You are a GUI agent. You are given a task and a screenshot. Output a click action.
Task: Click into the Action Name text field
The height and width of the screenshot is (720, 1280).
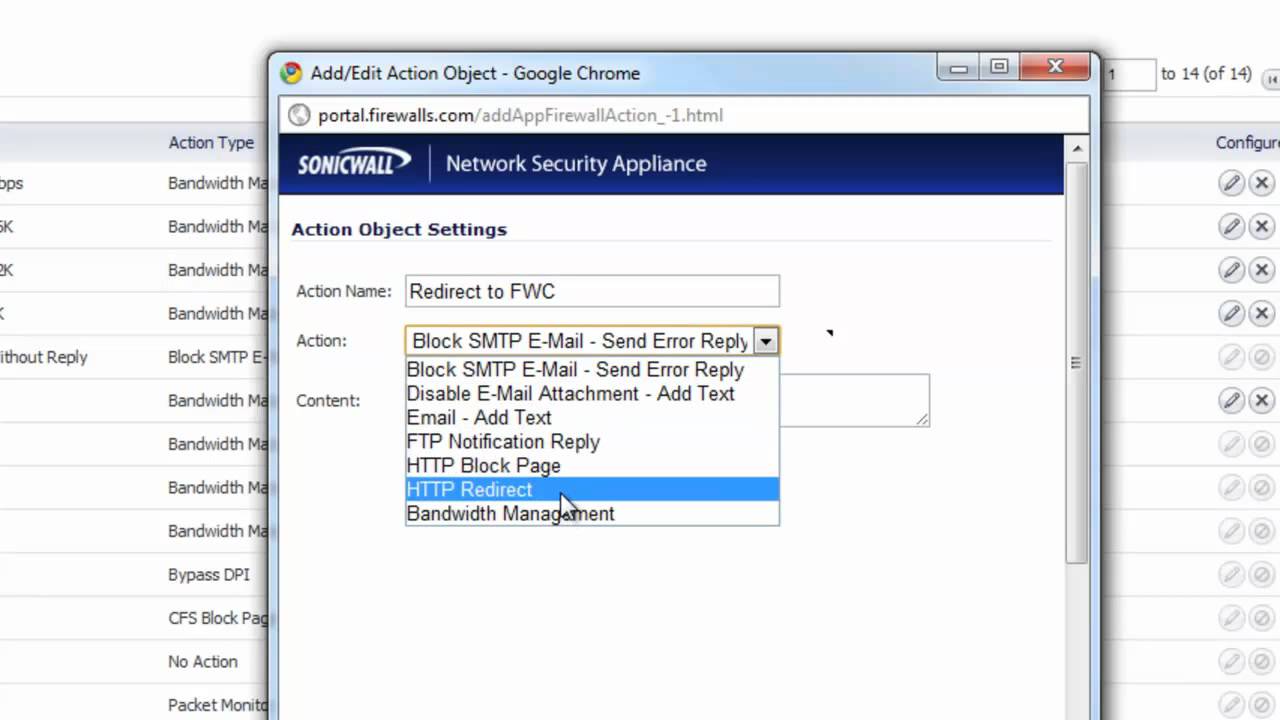click(592, 292)
